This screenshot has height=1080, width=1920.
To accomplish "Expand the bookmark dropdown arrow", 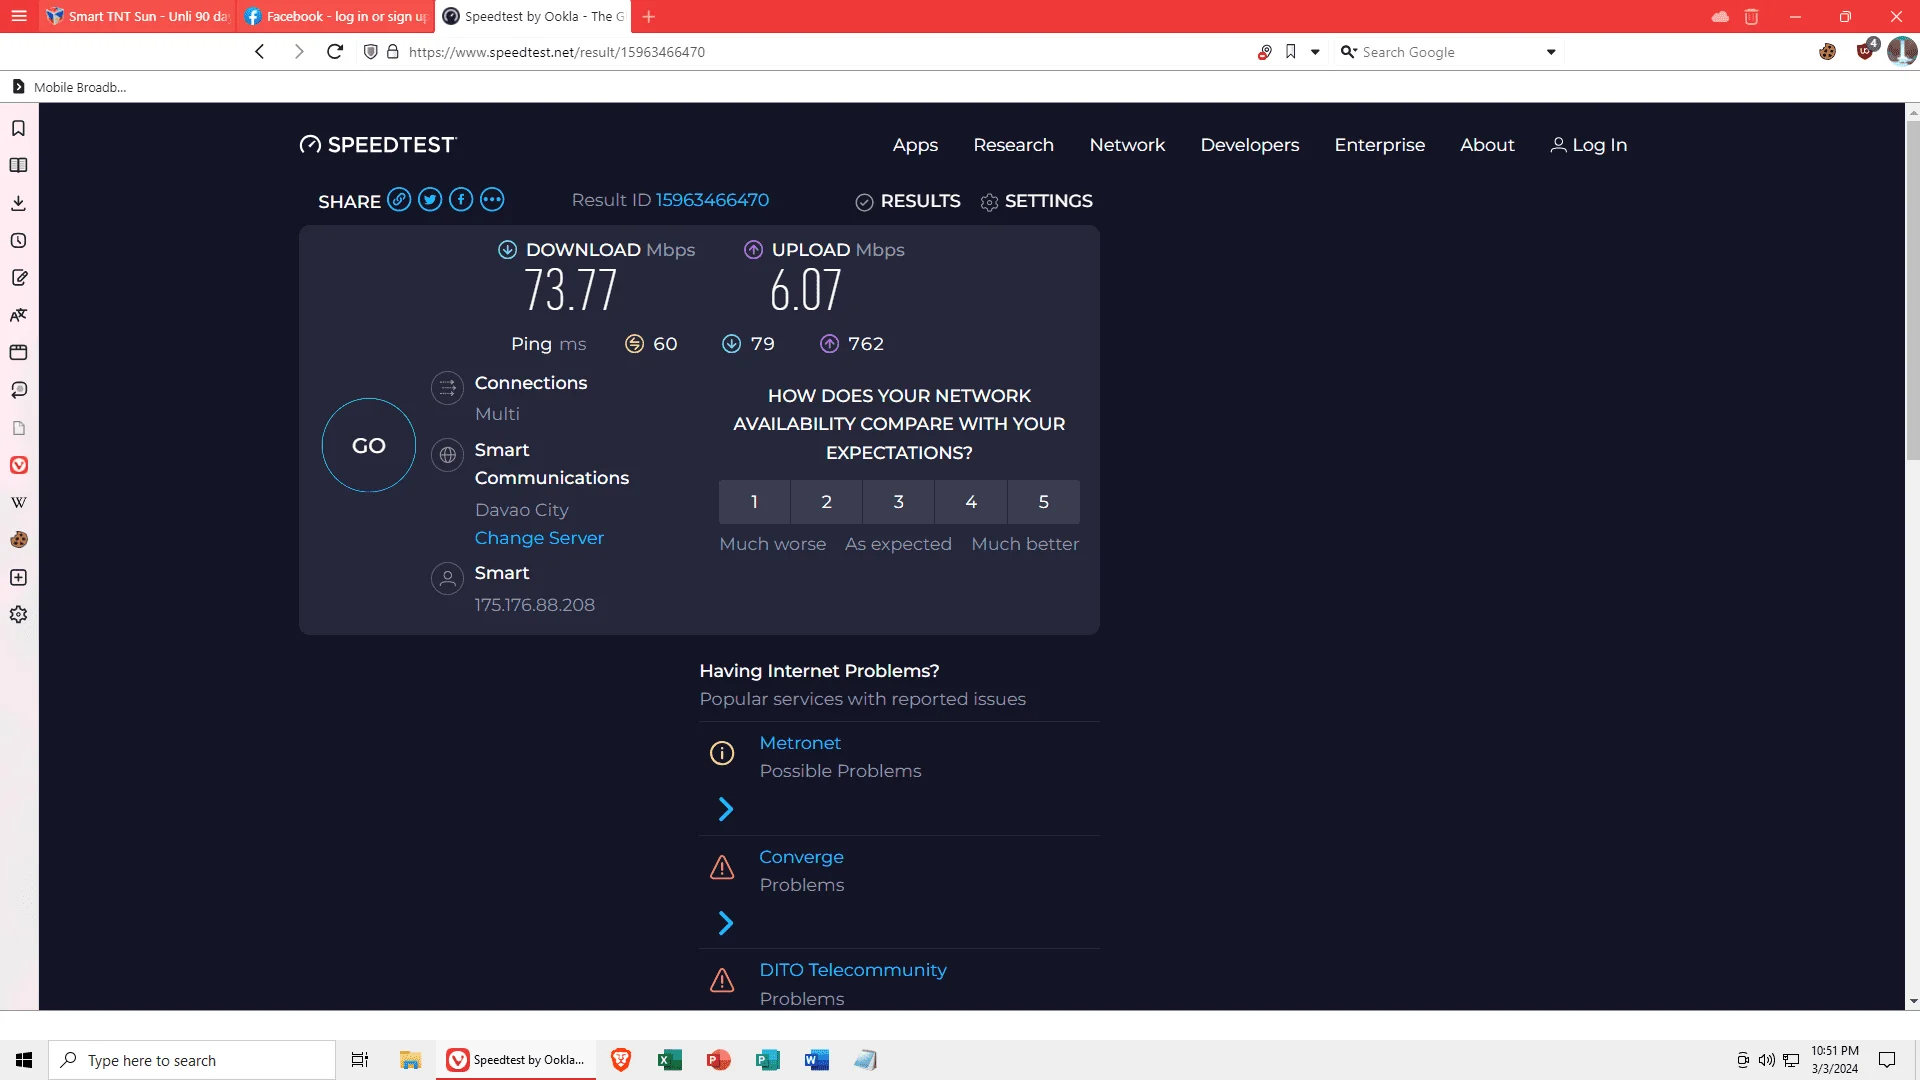I will coord(1315,52).
